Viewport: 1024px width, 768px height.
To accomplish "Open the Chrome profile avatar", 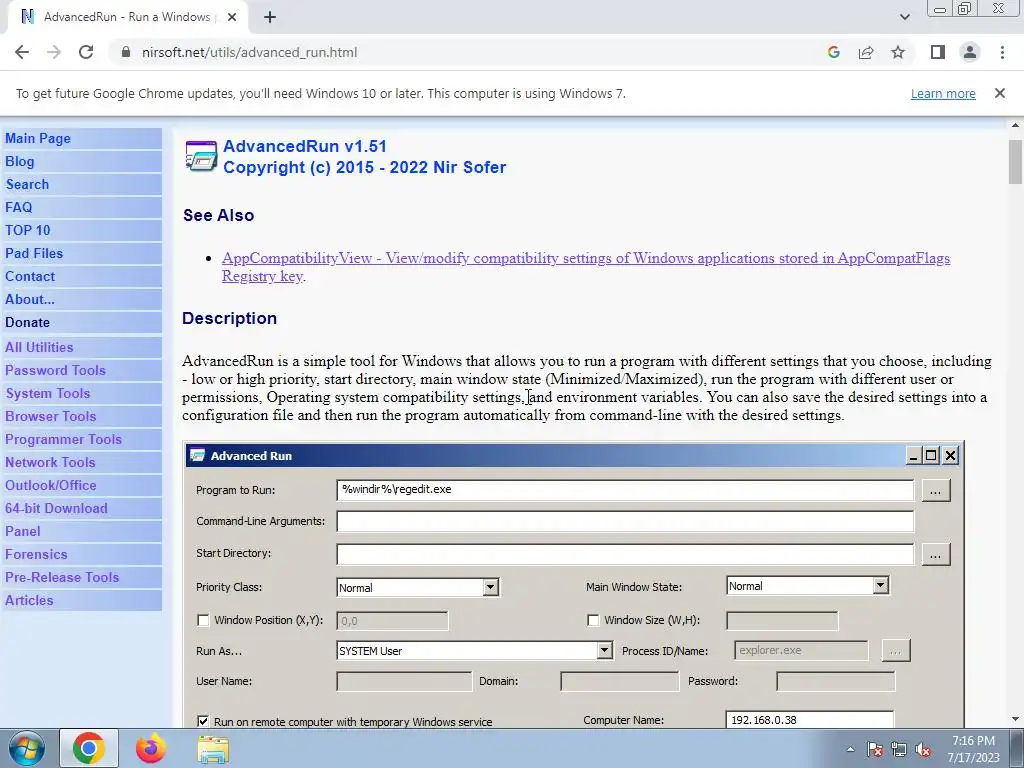I will pyautogui.click(x=970, y=52).
